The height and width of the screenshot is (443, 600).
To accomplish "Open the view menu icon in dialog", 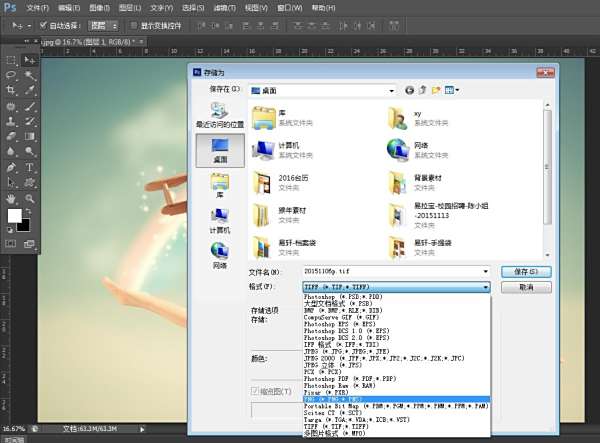I will pyautogui.click(x=452, y=90).
